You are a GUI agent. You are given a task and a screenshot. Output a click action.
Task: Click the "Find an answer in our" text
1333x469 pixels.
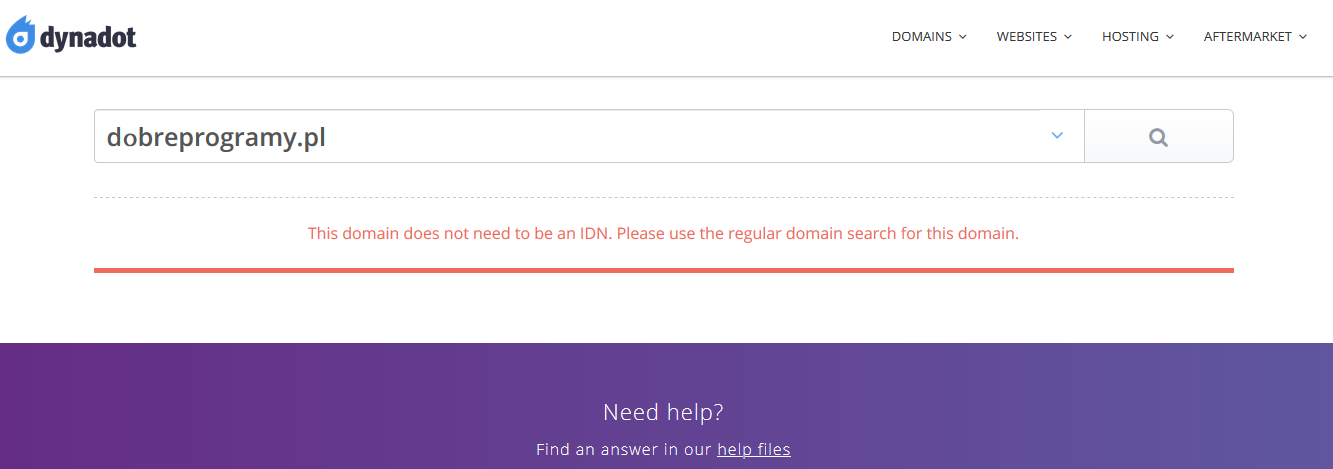point(624,450)
